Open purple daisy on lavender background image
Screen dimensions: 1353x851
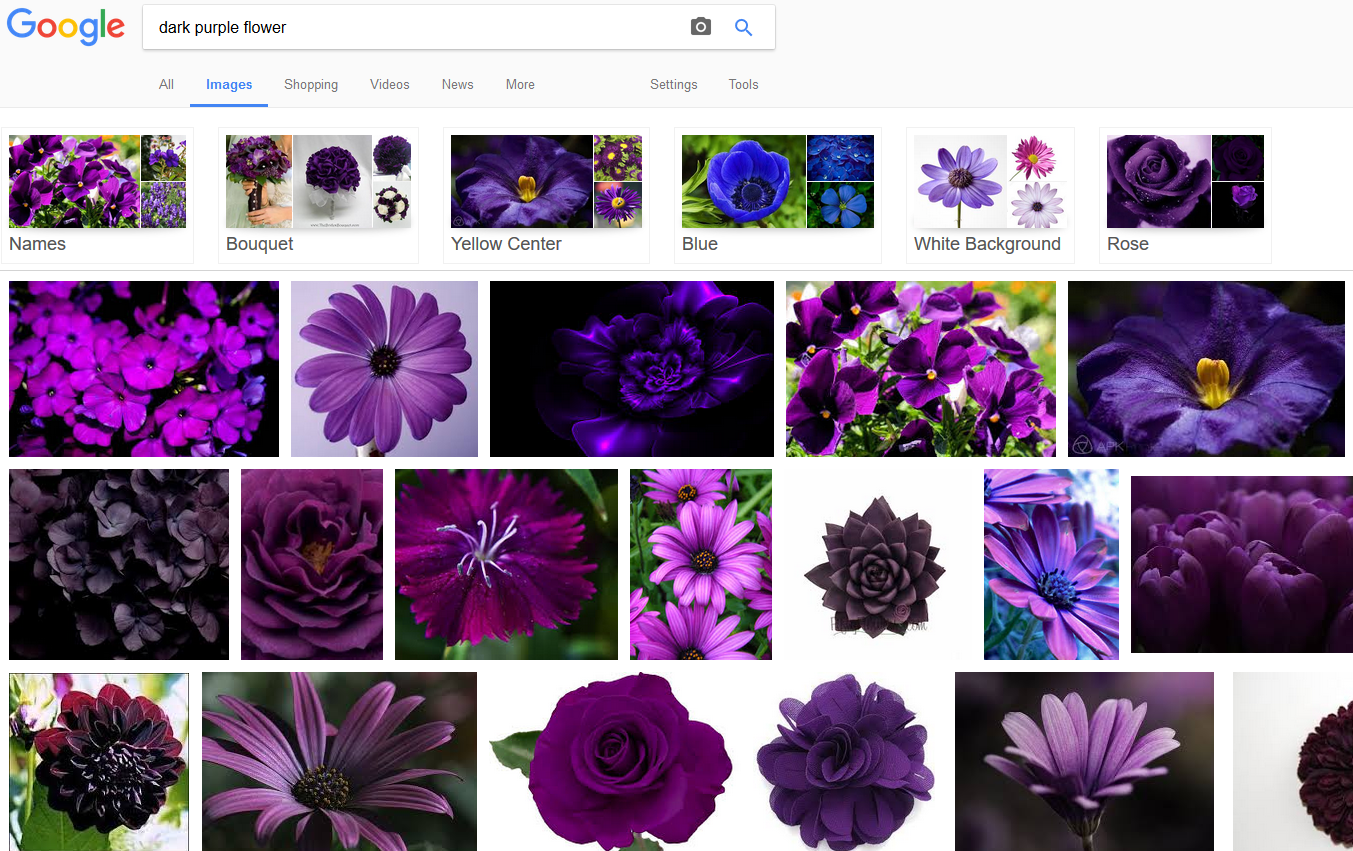point(384,369)
